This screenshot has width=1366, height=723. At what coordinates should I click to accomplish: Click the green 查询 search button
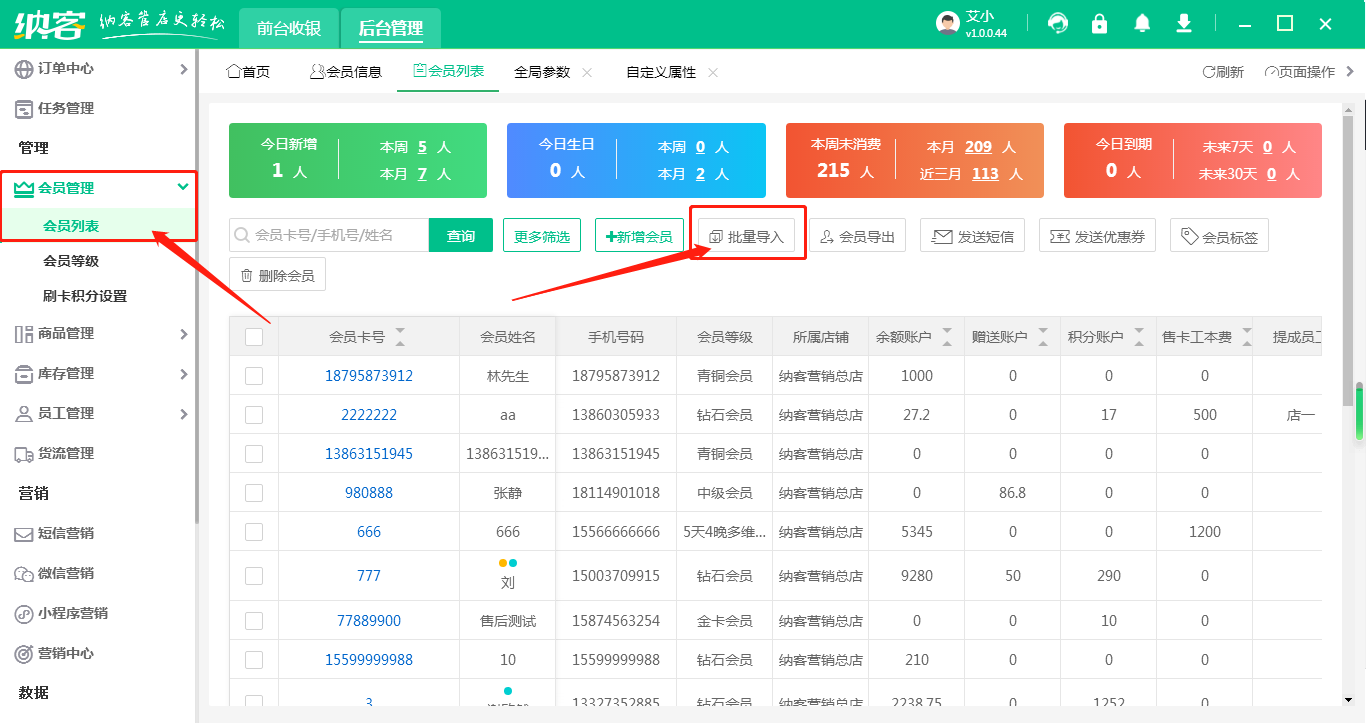(461, 236)
